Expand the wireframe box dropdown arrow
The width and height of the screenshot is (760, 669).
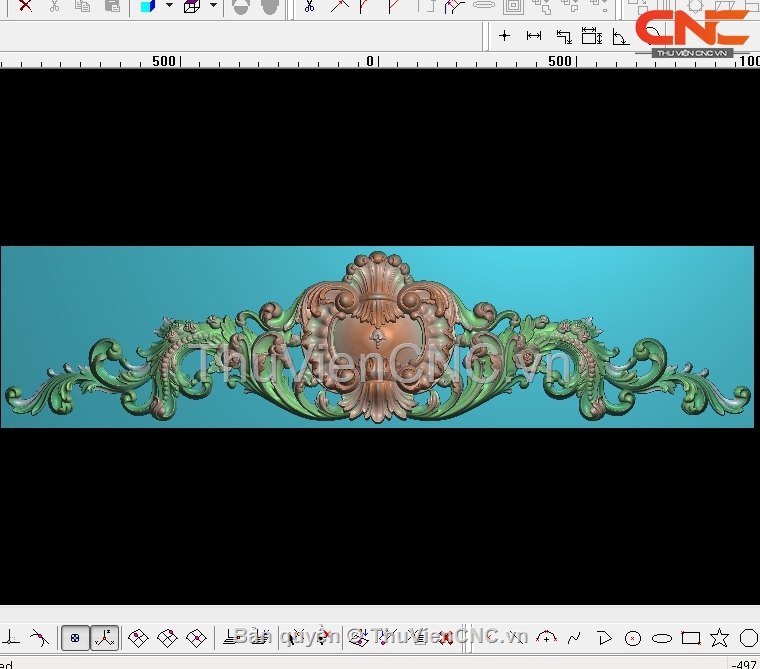(x=213, y=6)
